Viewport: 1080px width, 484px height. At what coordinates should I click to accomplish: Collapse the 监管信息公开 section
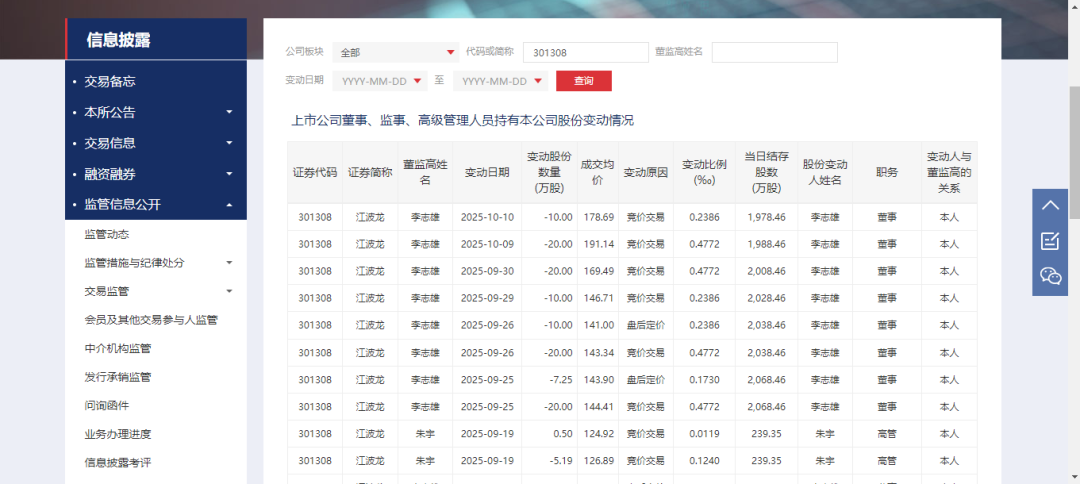point(155,205)
